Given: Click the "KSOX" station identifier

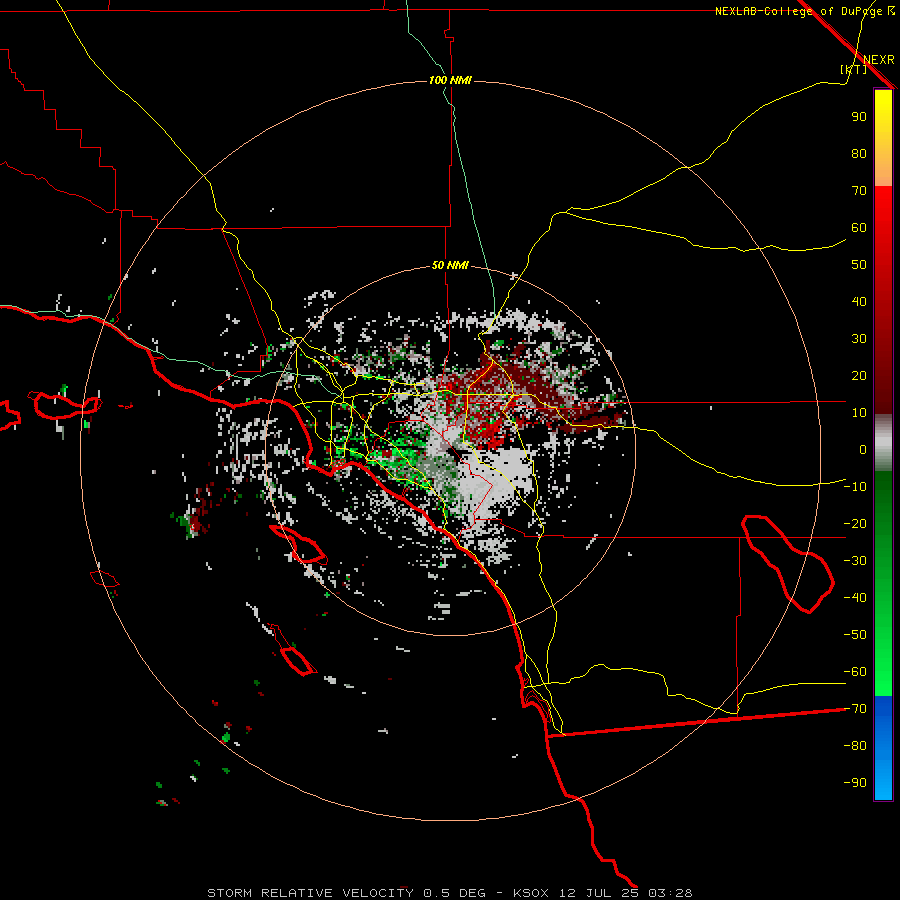Looking at the screenshot, I should pos(531,893).
